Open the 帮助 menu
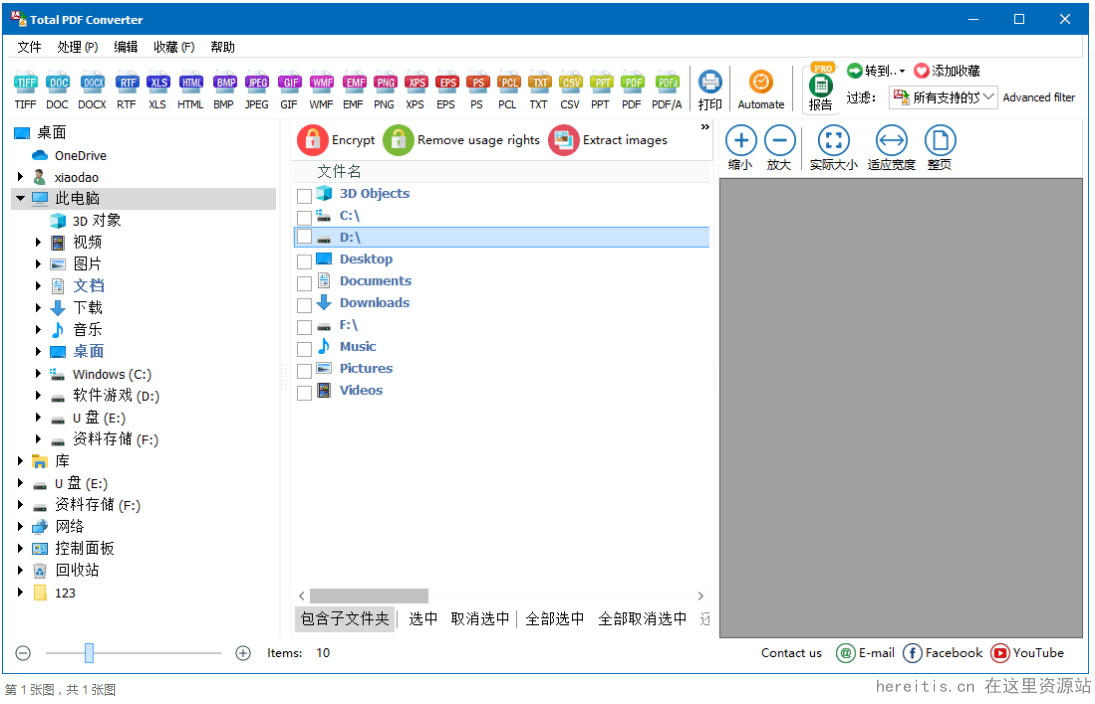Image resolution: width=1095 pixels, height=704 pixels. click(x=223, y=47)
